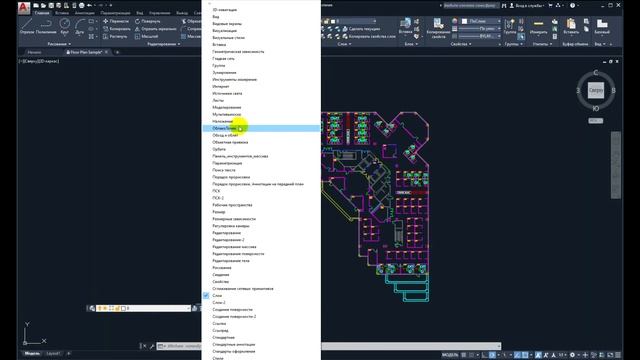640x360 pixels.
Task: Expand the Рисование panel dropdown
Action: (59, 44)
